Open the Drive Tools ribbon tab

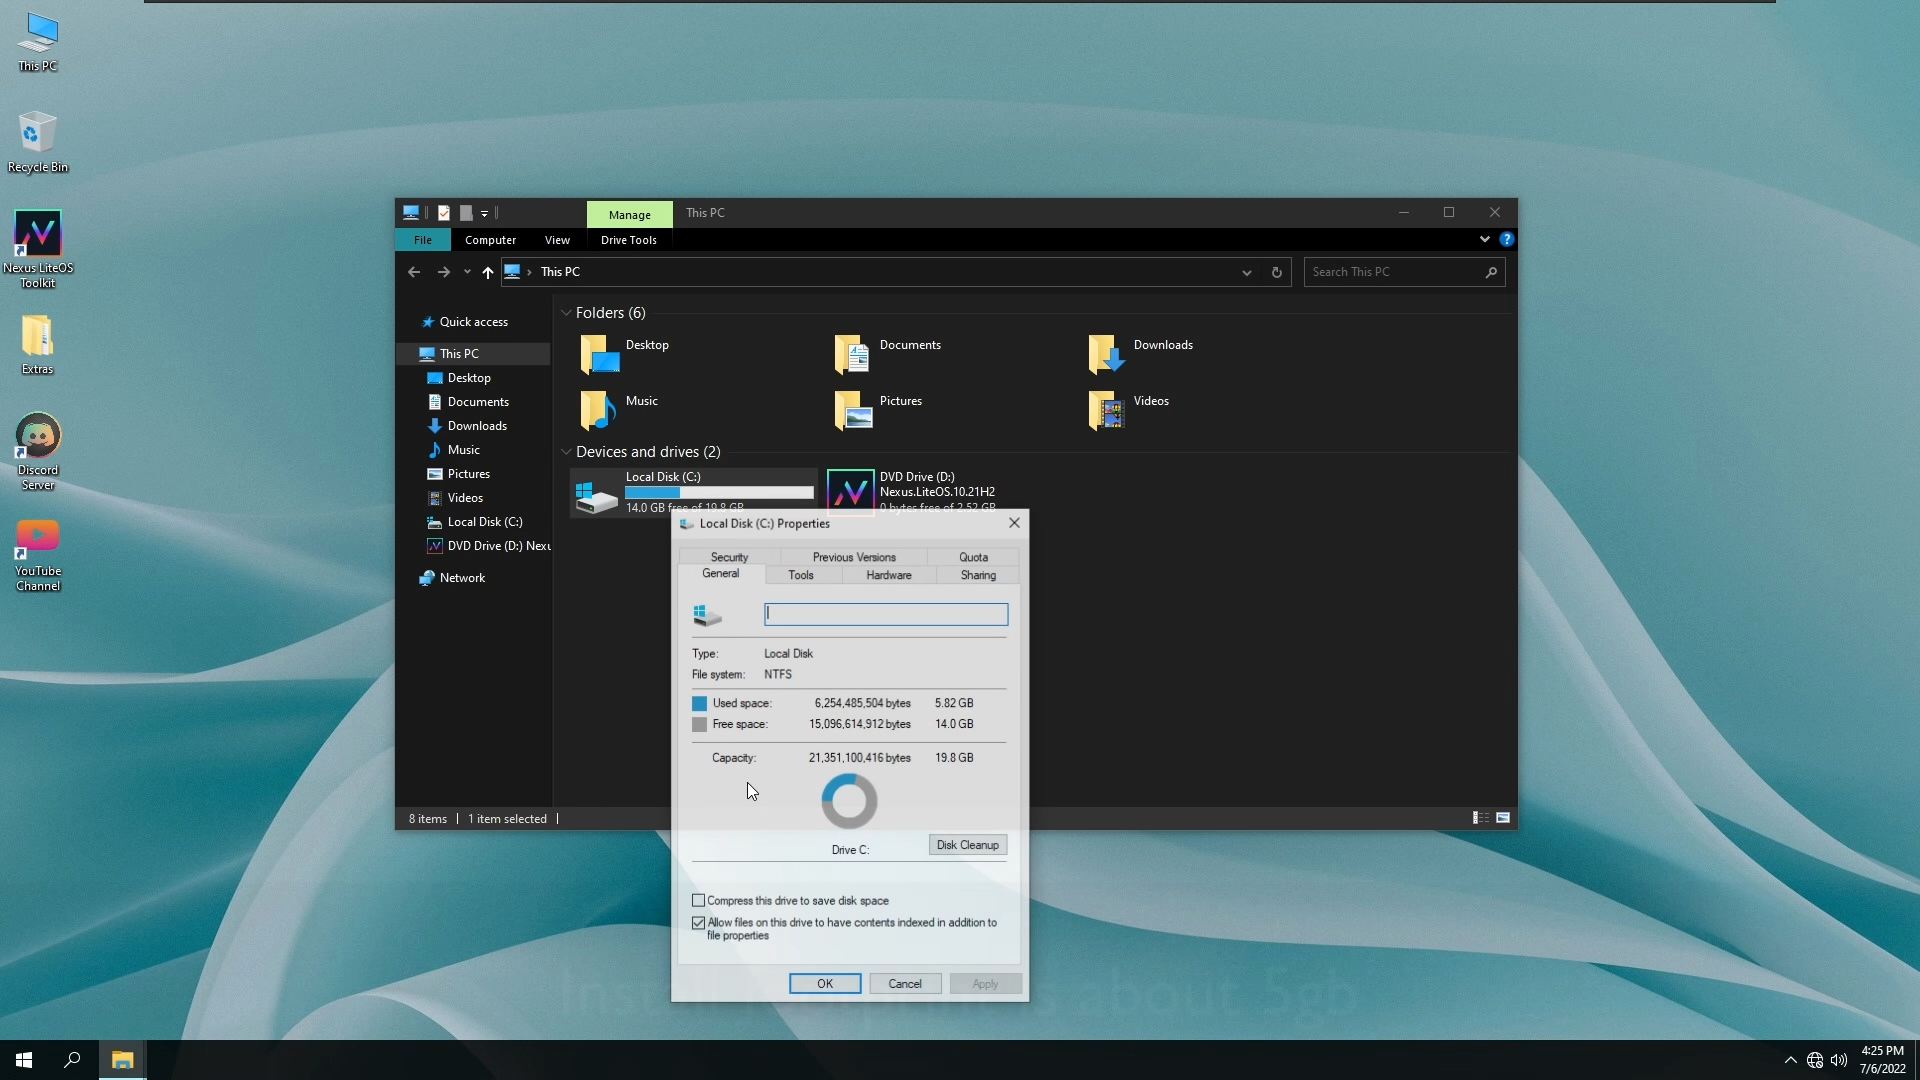[628, 240]
